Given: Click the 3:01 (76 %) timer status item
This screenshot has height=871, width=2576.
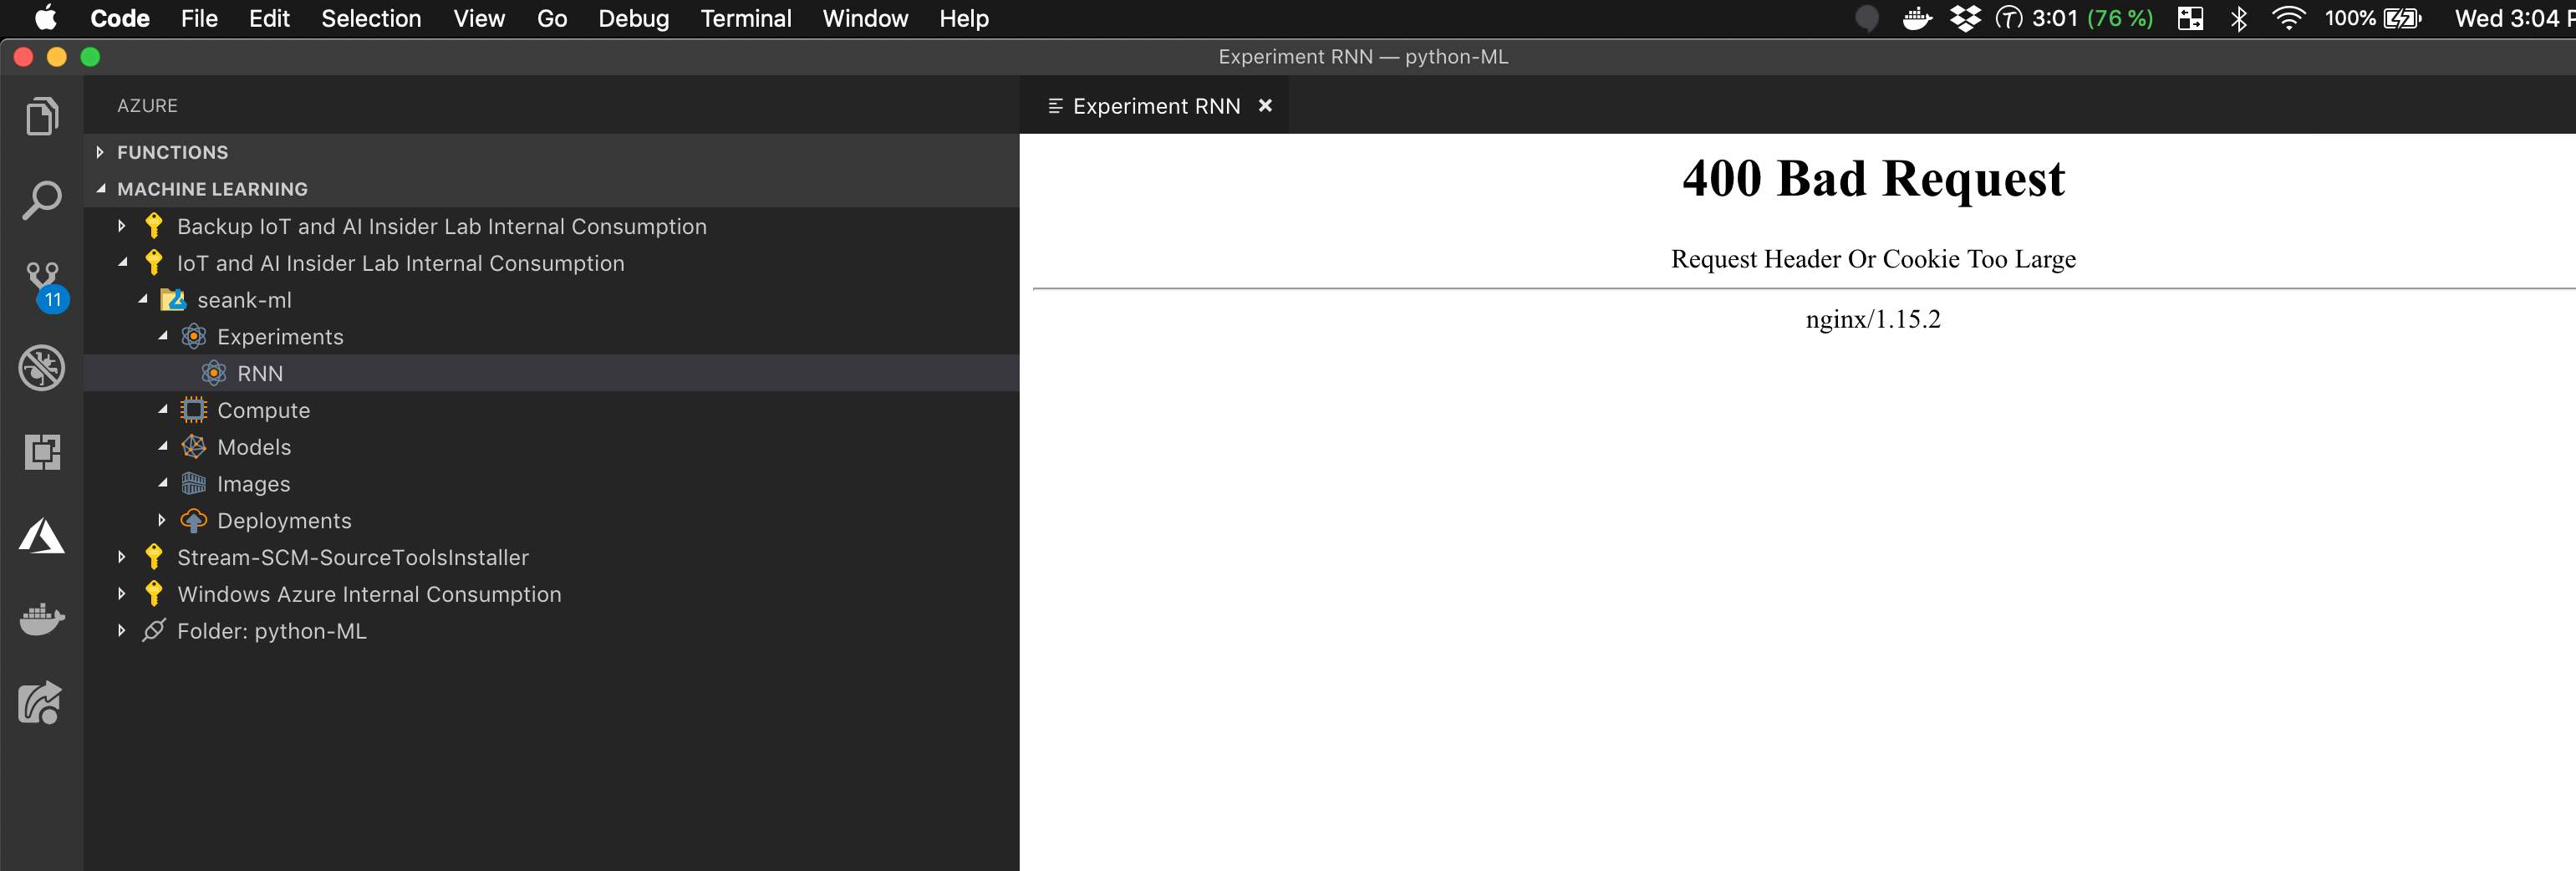Looking at the screenshot, I should pyautogui.click(x=2075, y=18).
